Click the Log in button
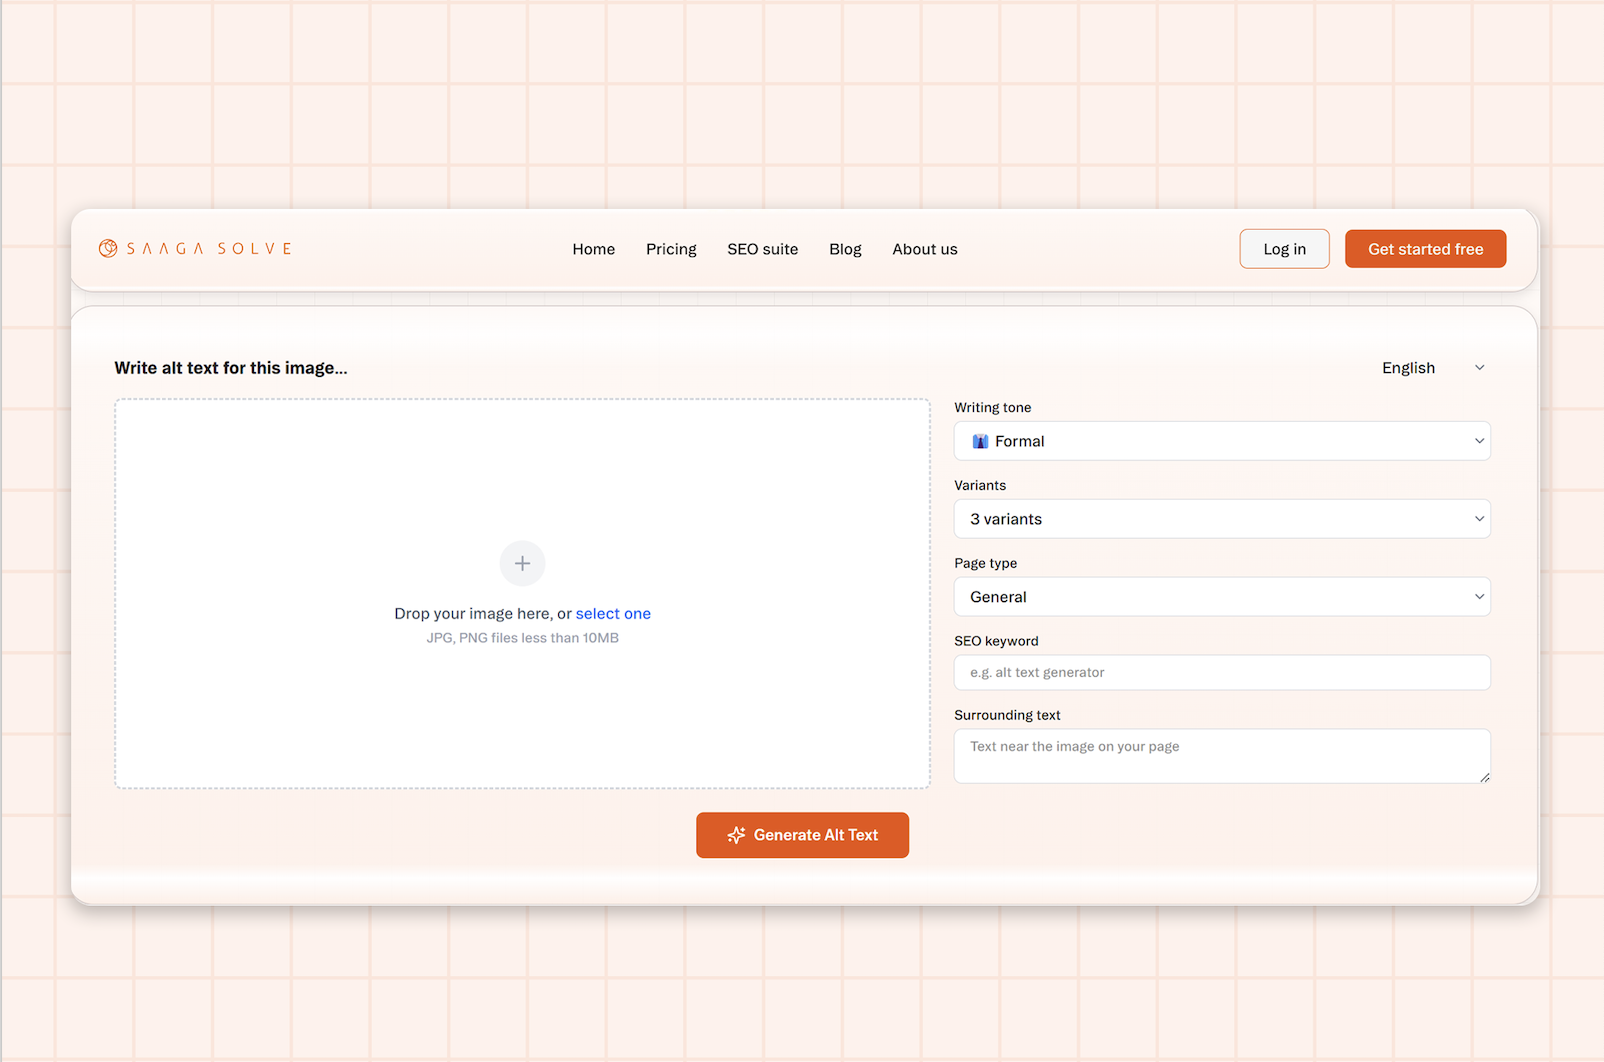This screenshot has height=1062, width=1604. coord(1284,248)
